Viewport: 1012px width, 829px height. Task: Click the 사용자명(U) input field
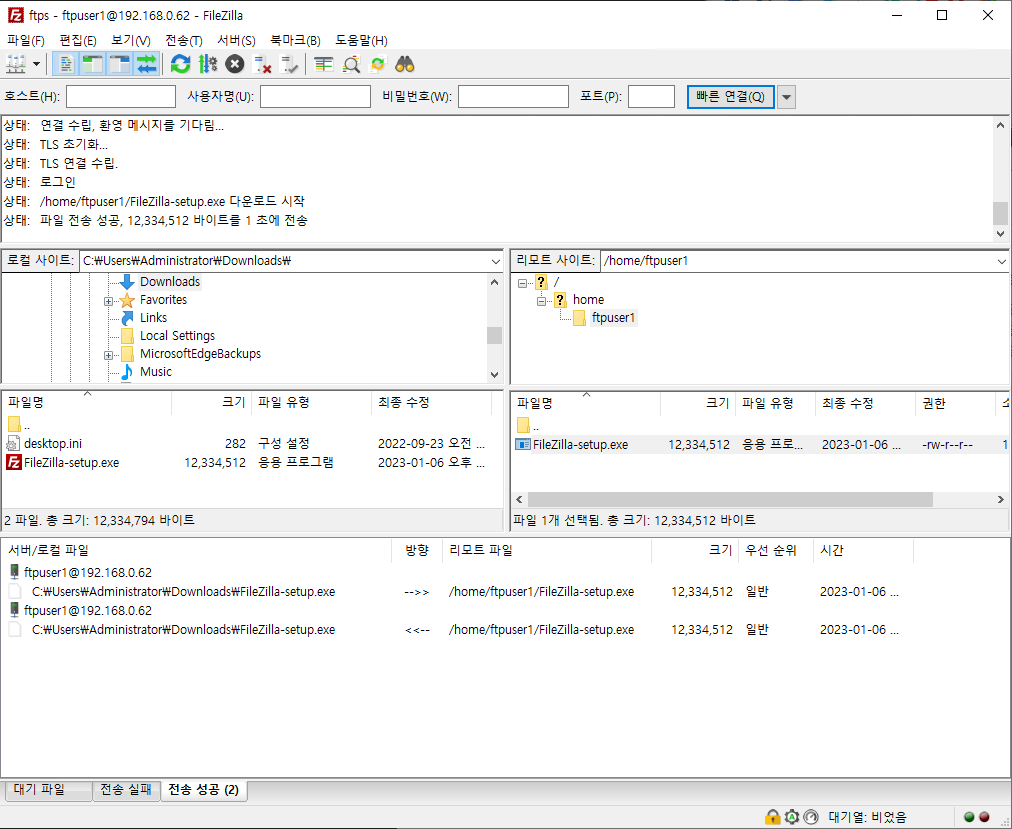(315, 96)
